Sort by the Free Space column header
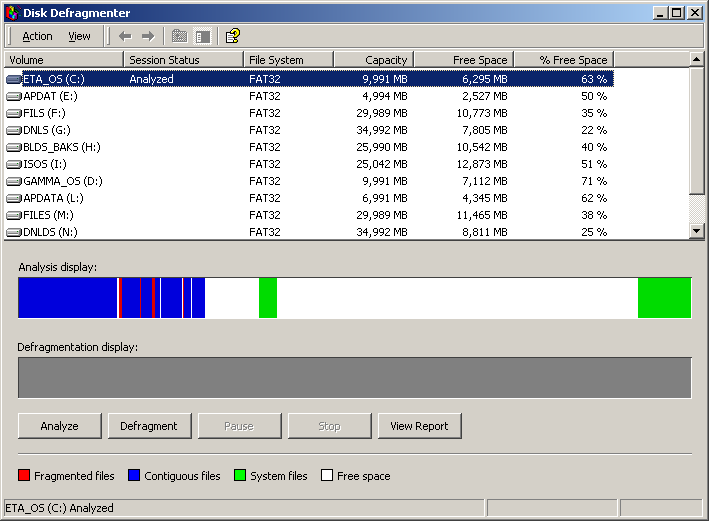Image resolution: width=709 pixels, height=521 pixels. 464,60
